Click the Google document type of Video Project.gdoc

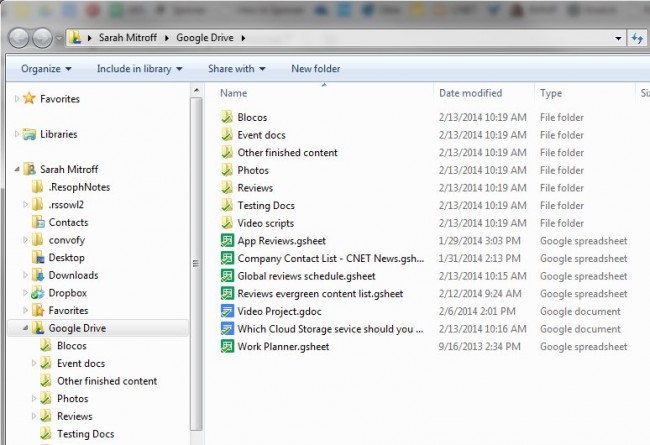click(x=580, y=311)
